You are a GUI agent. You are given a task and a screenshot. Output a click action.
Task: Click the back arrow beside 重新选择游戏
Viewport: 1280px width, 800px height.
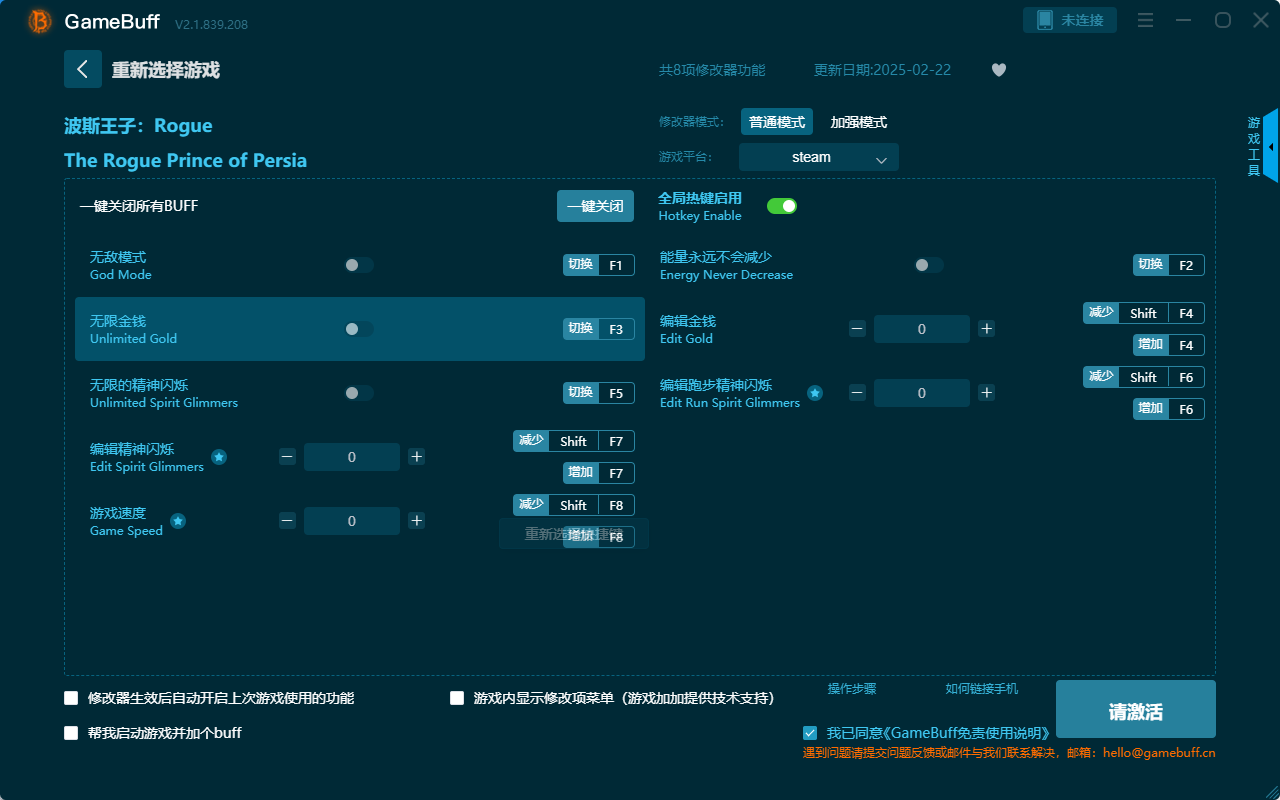[x=83, y=68]
